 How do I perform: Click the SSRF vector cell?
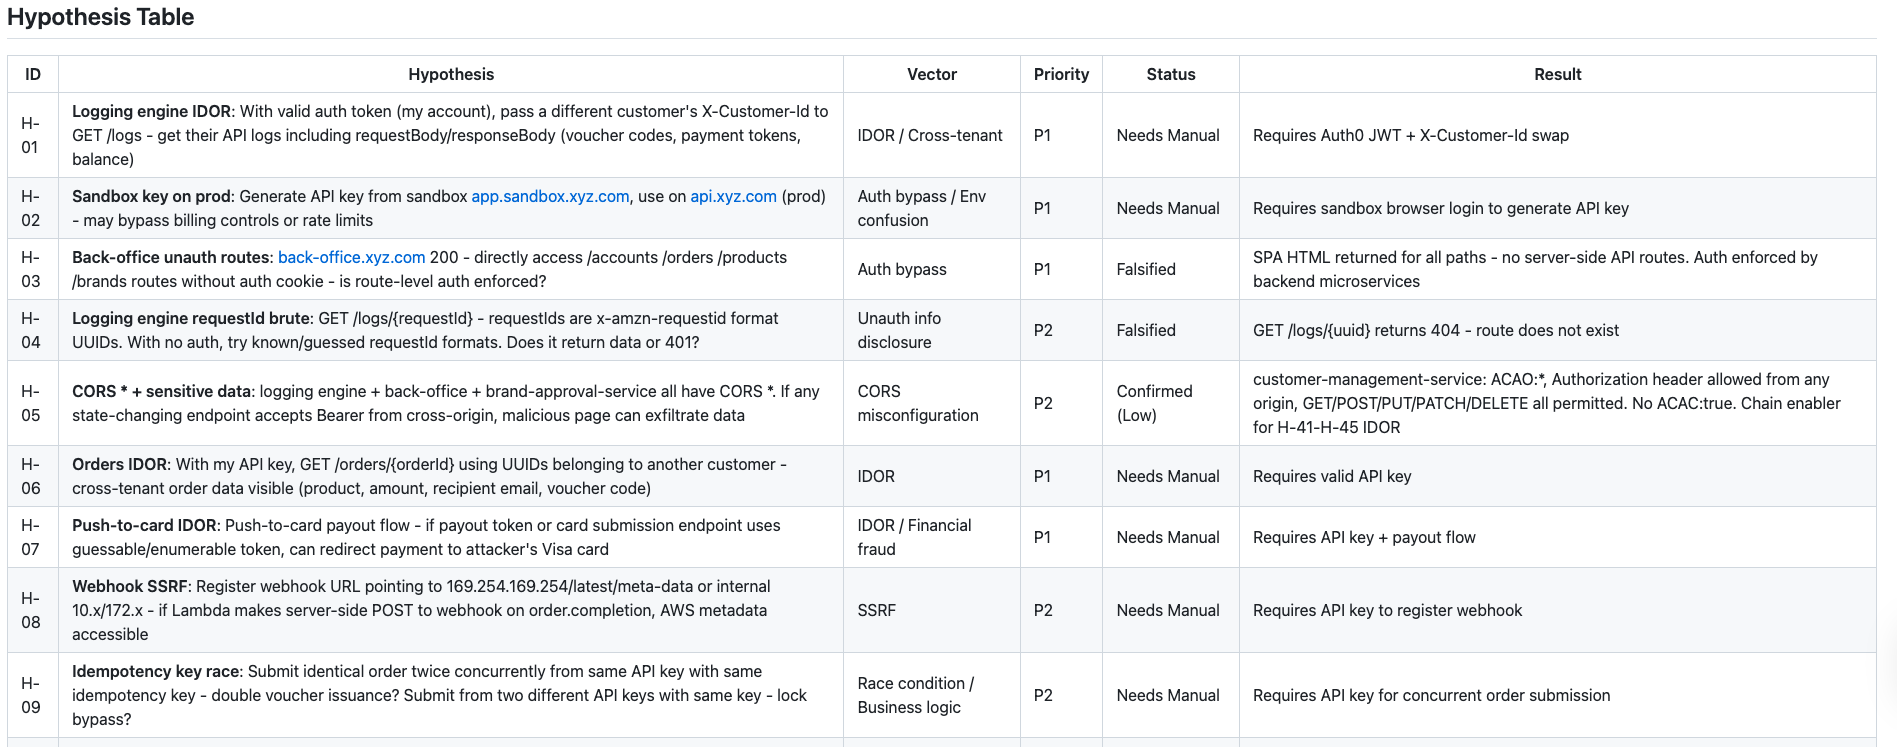coord(876,610)
